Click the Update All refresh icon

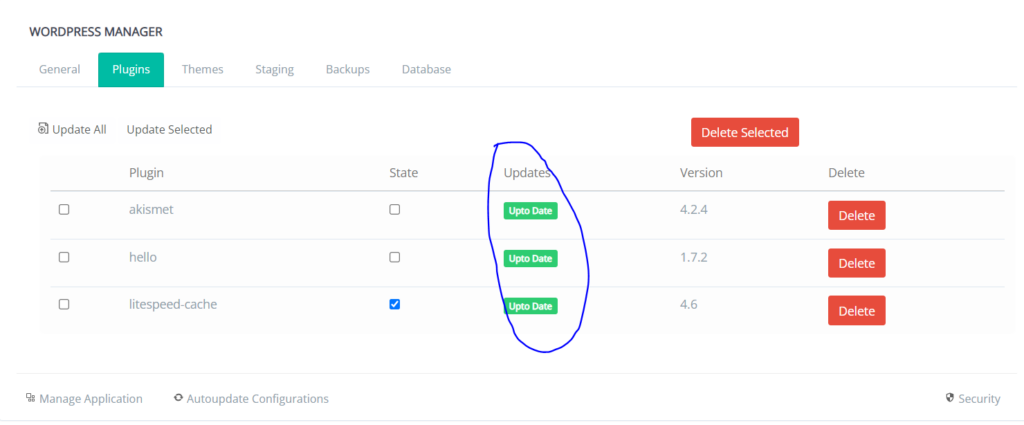(x=43, y=128)
